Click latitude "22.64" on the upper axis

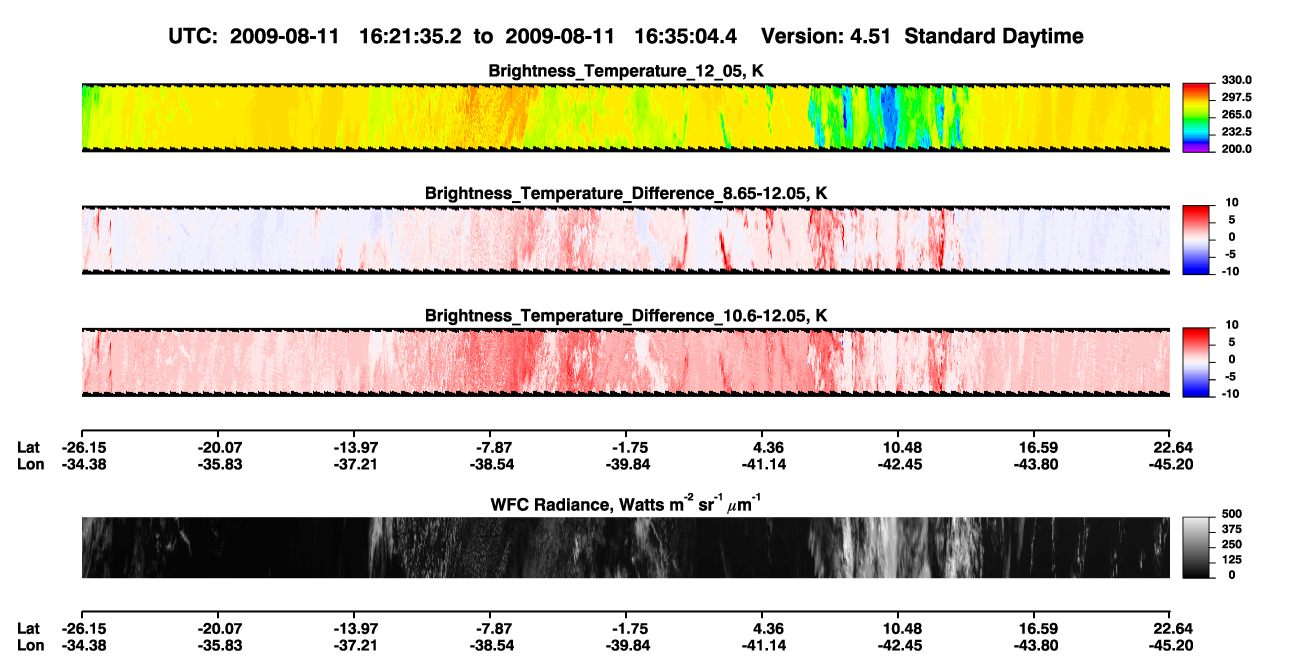pyautogui.click(x=1171, y=447)
